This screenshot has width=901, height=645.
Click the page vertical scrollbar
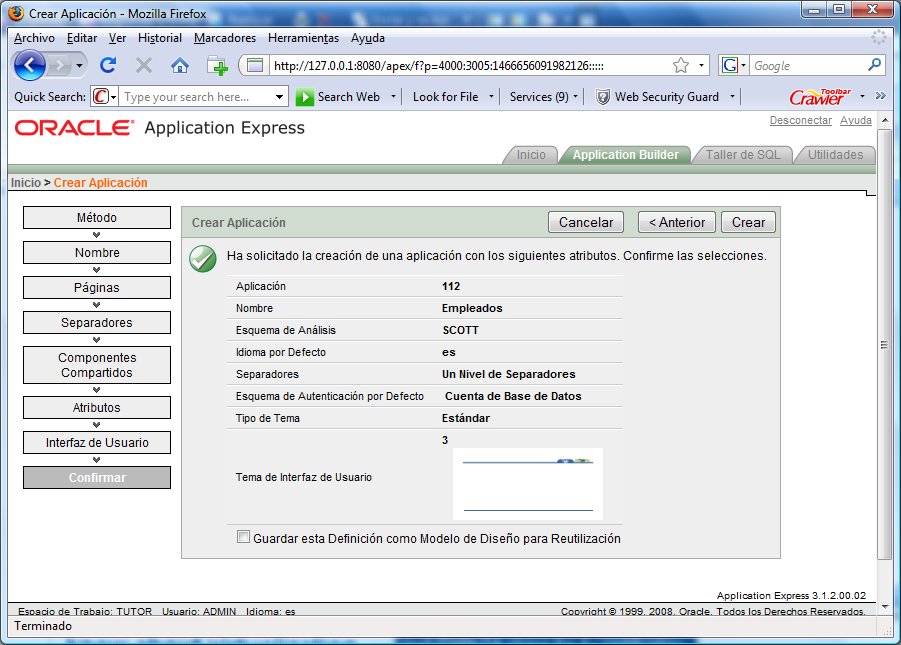[884, 344]
